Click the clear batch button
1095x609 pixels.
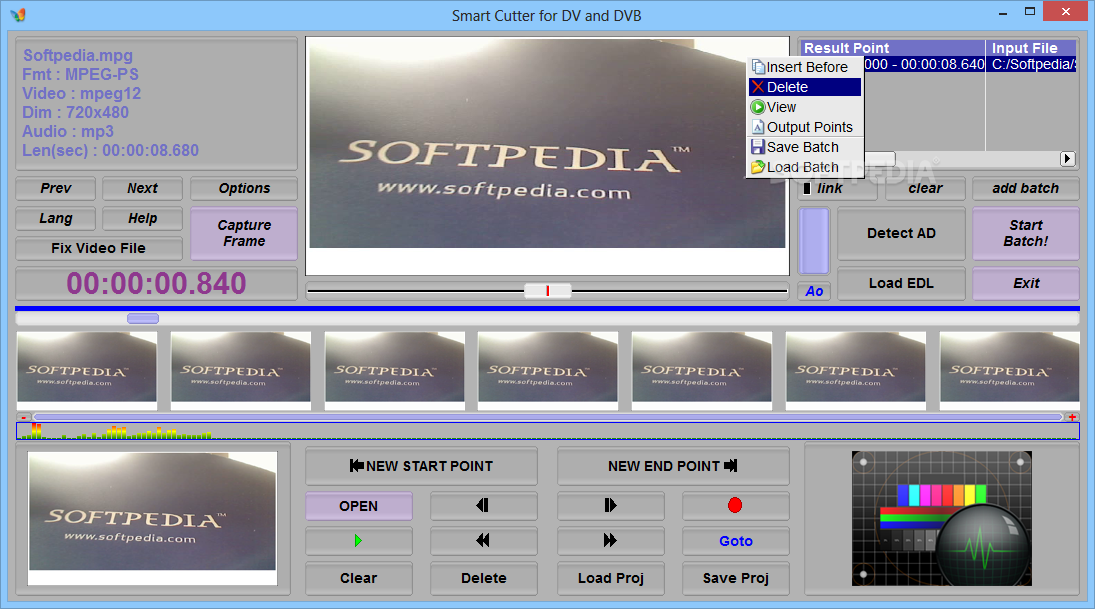click(x=925, y=189)
